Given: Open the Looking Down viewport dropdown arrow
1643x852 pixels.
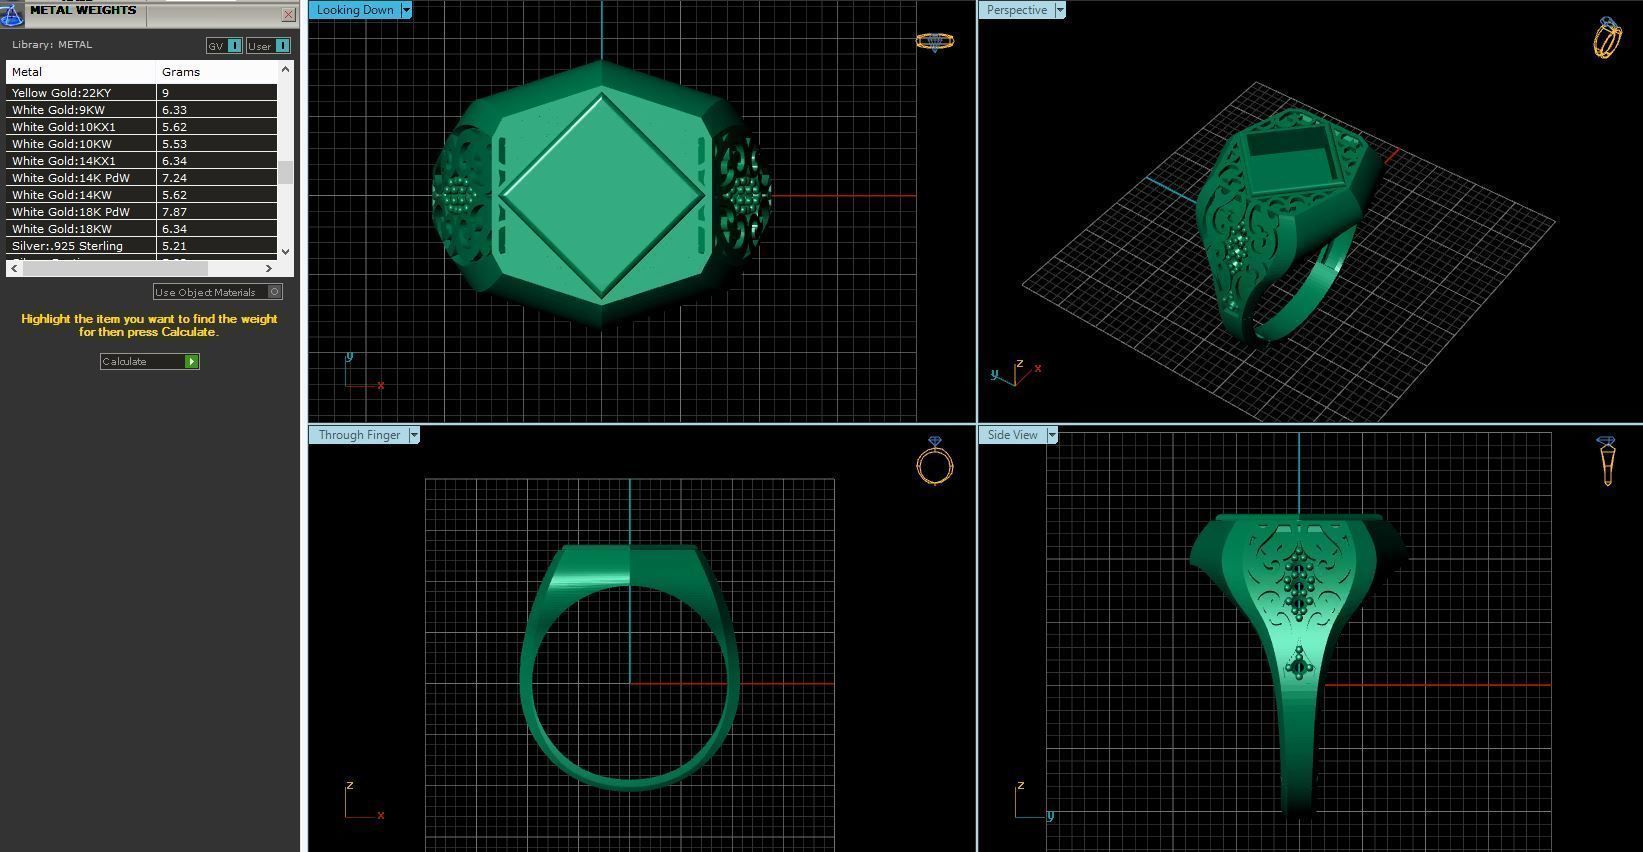Looking at the screenshot, I should (406, 10).
